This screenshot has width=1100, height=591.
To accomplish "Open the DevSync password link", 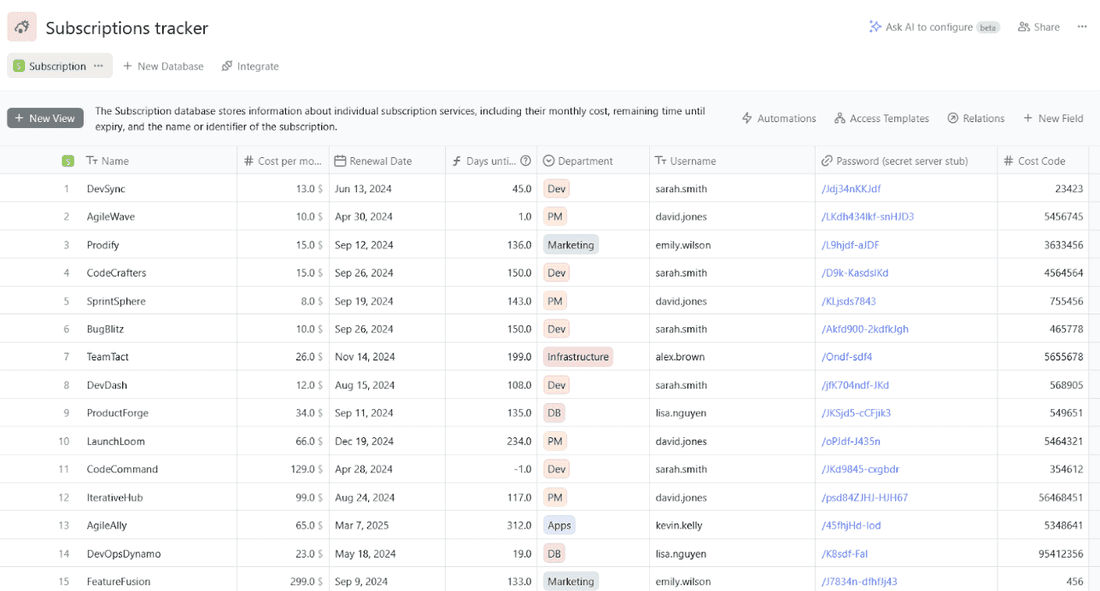I will point(850,189).
